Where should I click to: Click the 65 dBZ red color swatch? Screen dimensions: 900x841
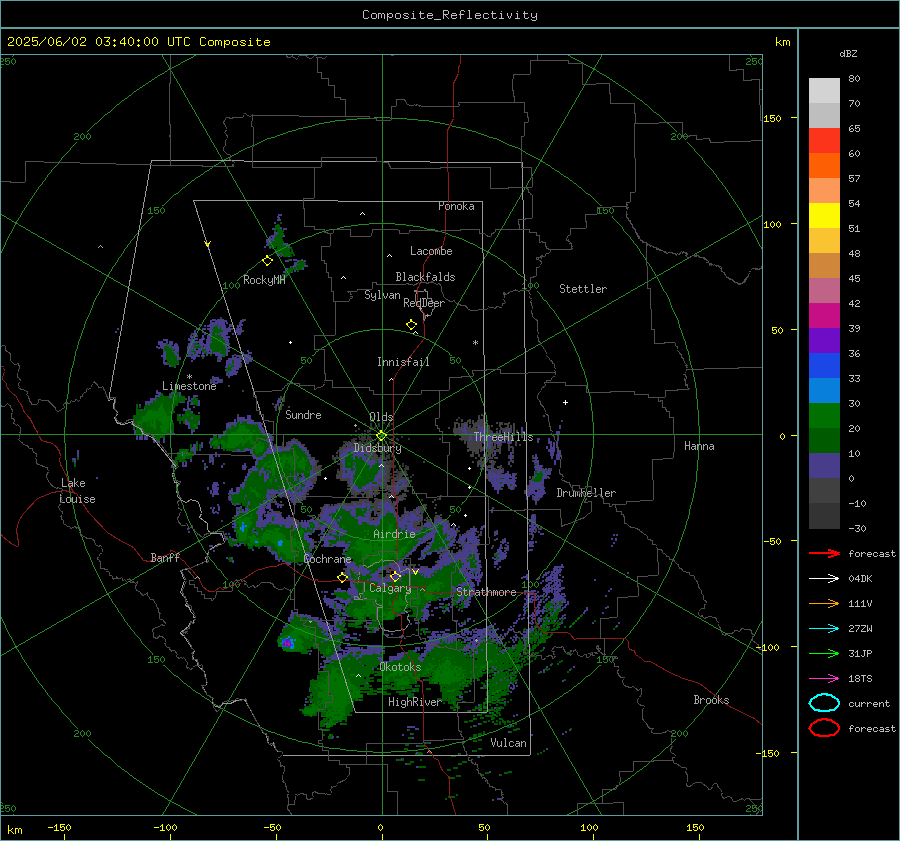824,140
